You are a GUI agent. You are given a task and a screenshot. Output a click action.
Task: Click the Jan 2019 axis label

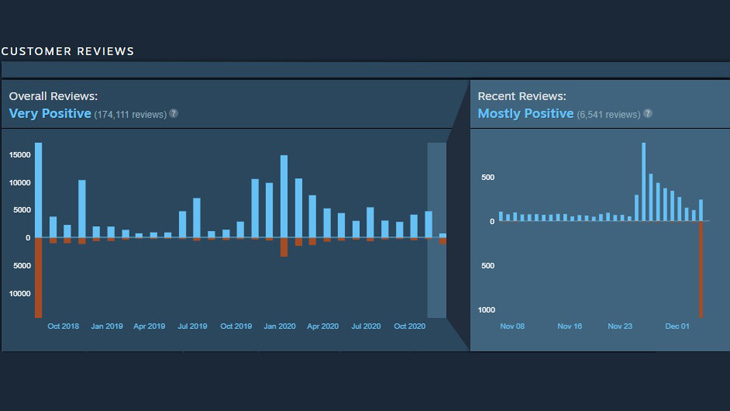coord(107,326)
